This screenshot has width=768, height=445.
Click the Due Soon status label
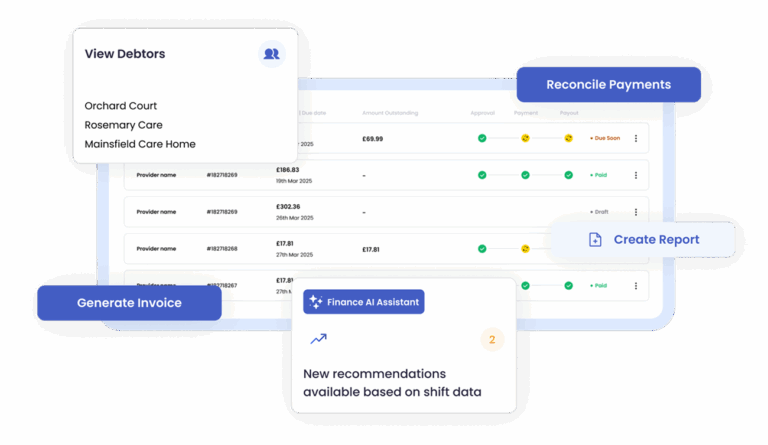(606, 139)
